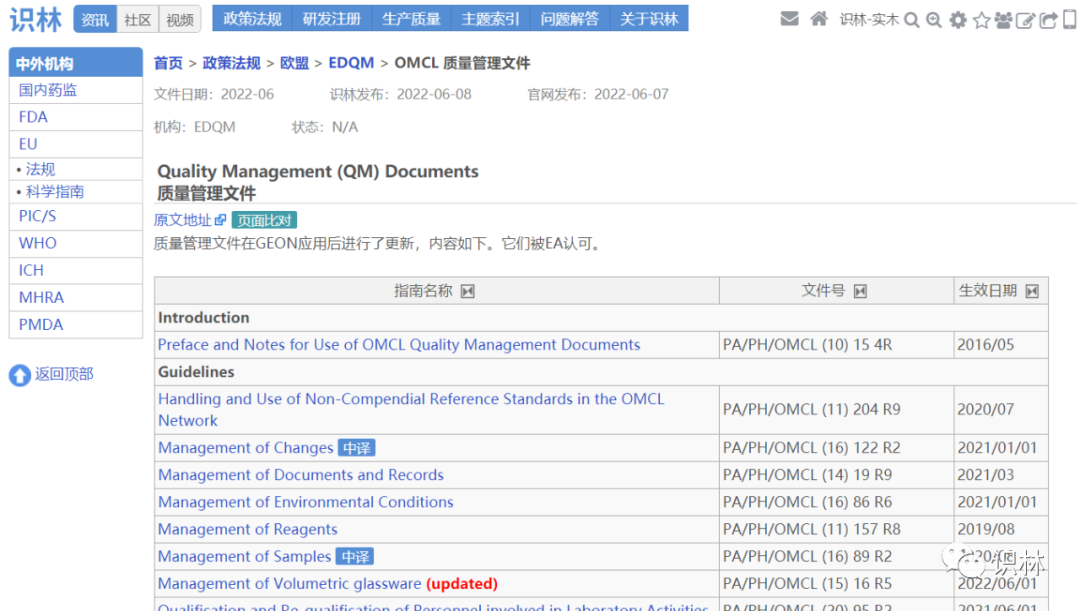Image resolution: width=1080 pixels, height=611 pixels.
Task: Open the mail envelope icon
Action: click(x=789, y=19)
